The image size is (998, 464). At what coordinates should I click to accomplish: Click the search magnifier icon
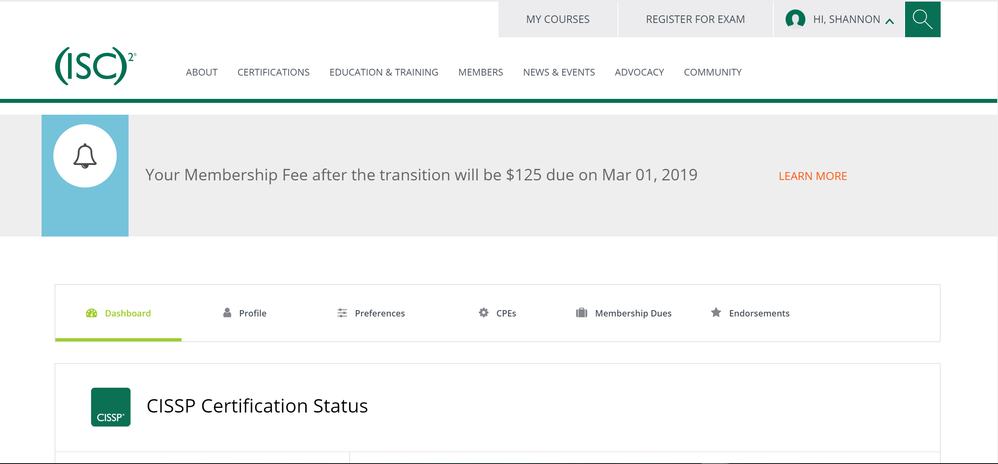[x=922, y=19]
